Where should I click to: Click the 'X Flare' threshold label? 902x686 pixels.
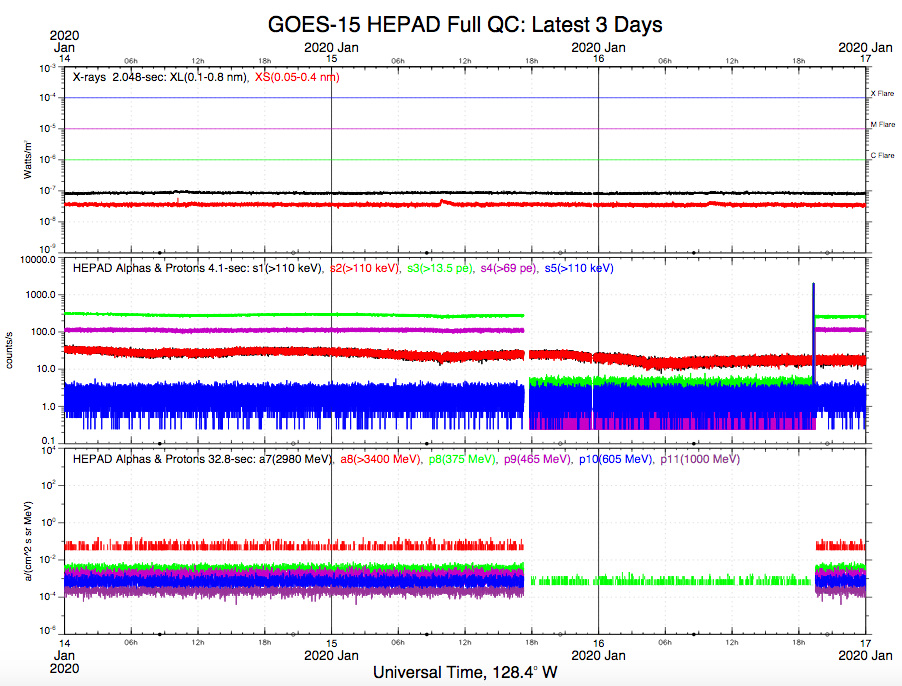[x=882, y=93]
